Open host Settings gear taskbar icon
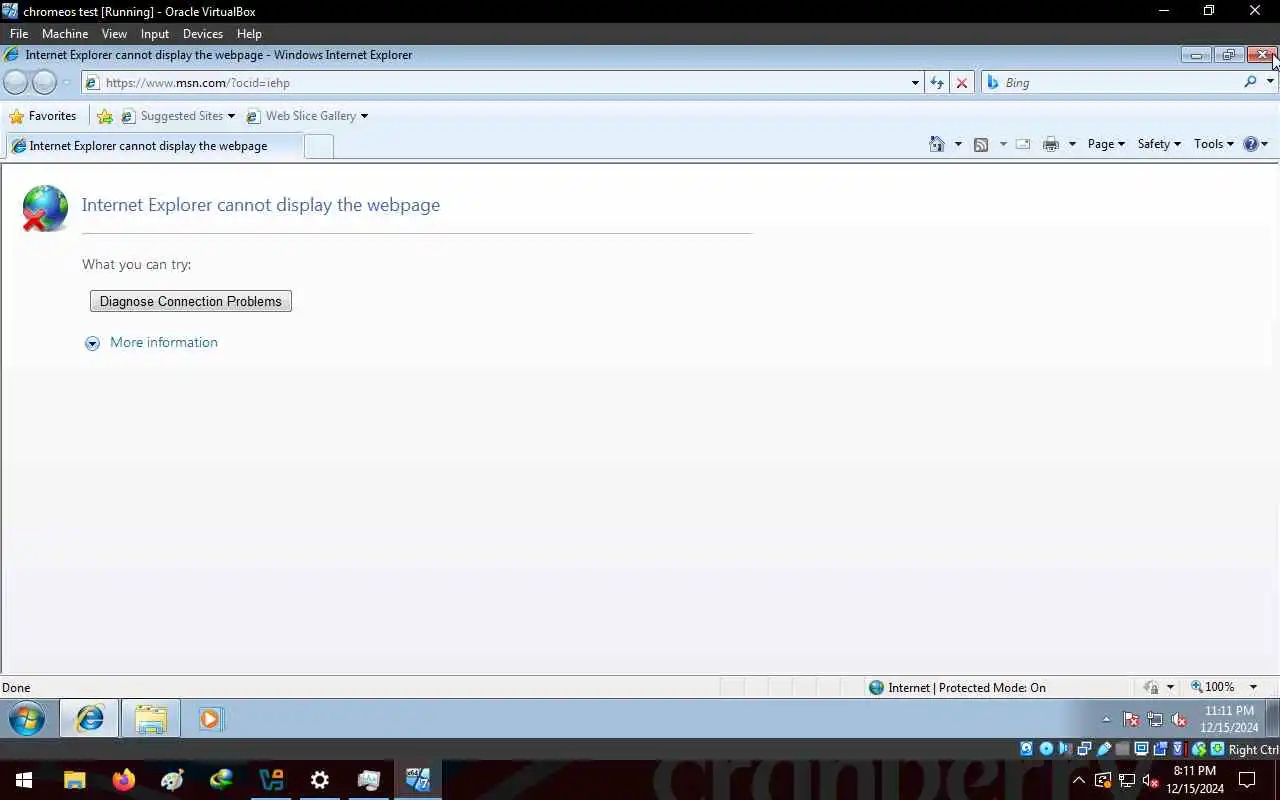The width and height of the screenshot is (1280, 800). tap(319, 780)
